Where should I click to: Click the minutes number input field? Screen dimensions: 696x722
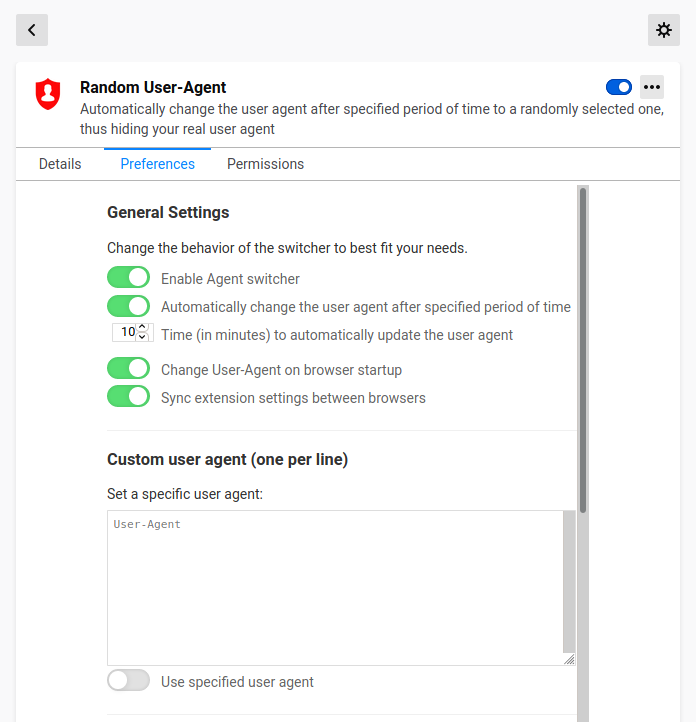coord(126,332)
